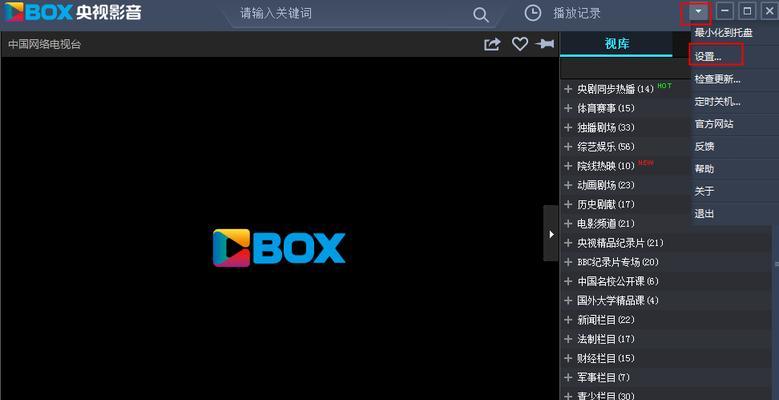Pin the player window on top
This screenshot has width=779, height=400.
[545, 44]
